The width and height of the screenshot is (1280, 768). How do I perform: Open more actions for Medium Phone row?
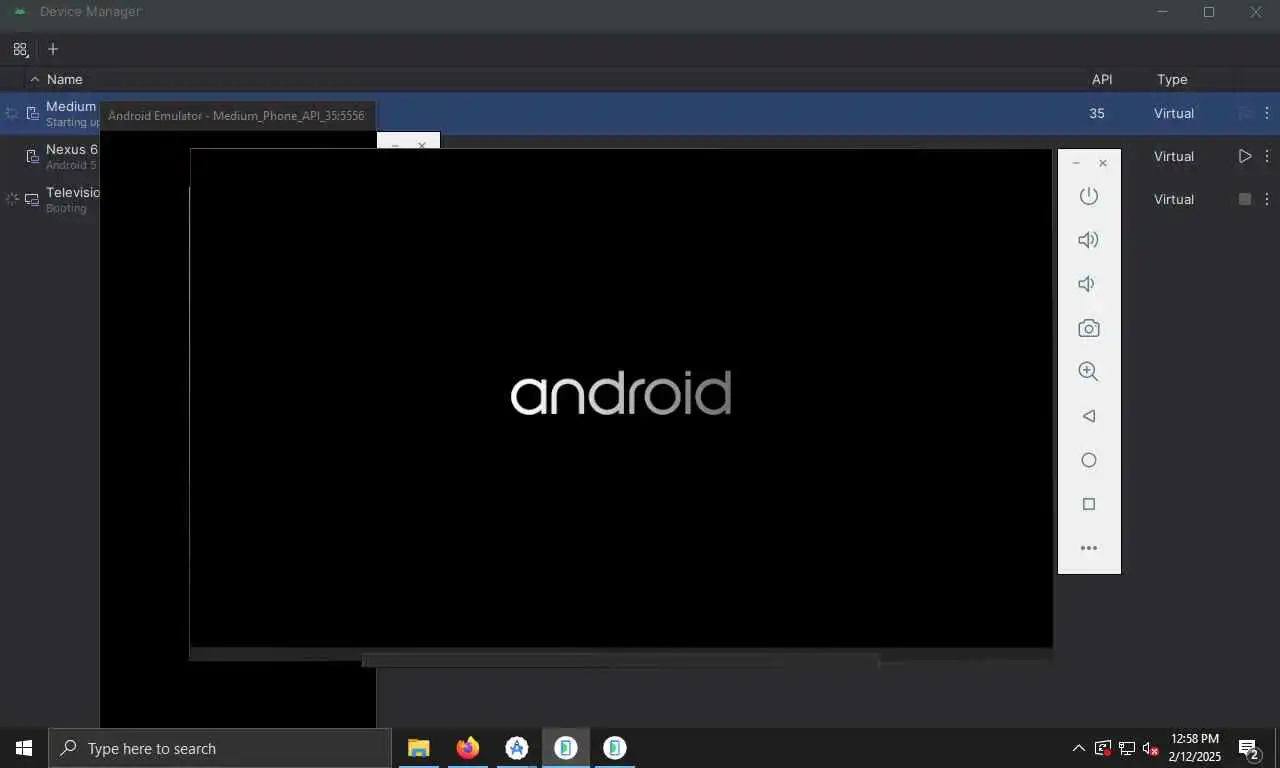tap(1267, 113)
